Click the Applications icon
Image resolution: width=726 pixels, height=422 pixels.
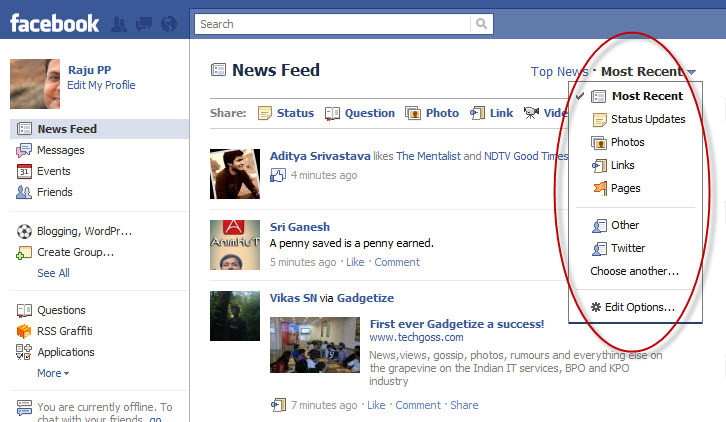(x=24, y=352)
